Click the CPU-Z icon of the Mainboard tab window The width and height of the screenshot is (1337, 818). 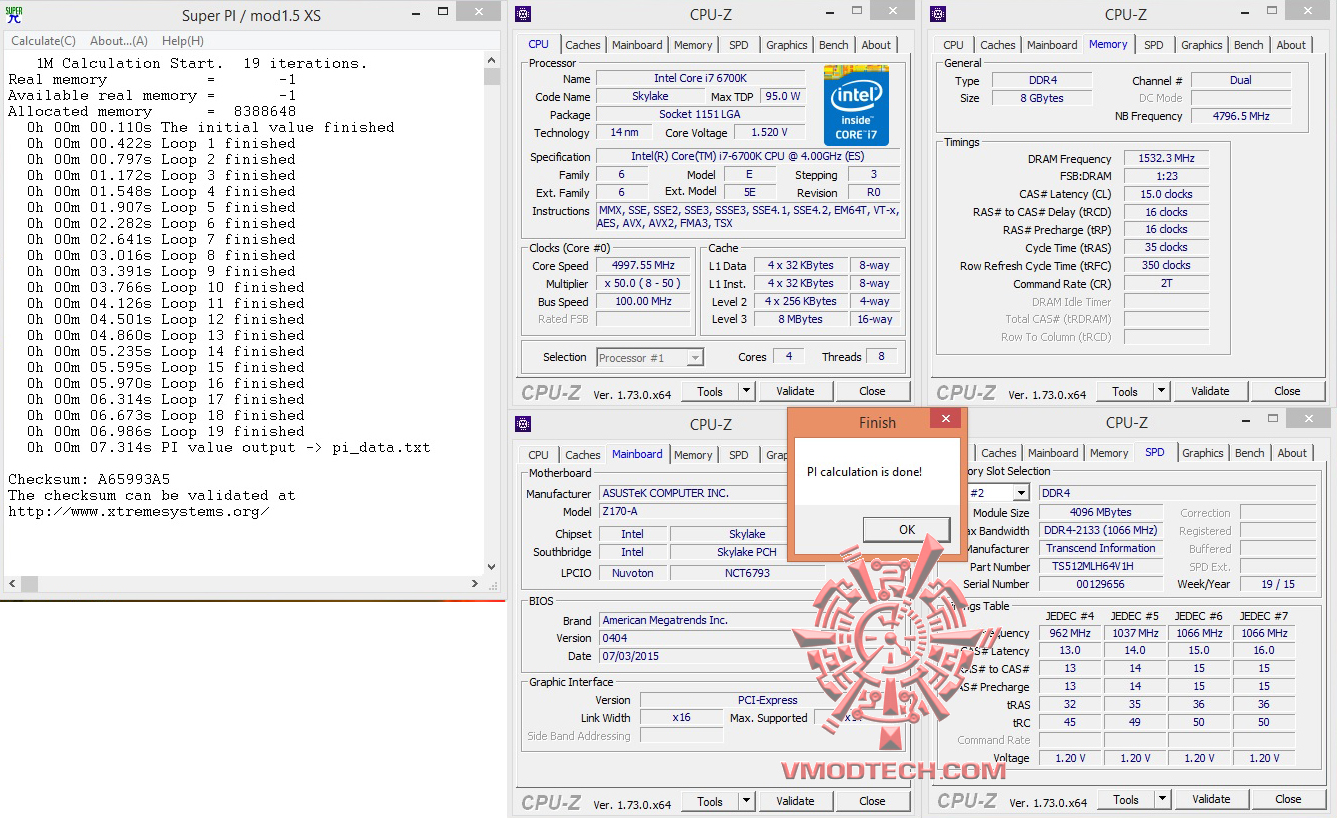[524, 424]
